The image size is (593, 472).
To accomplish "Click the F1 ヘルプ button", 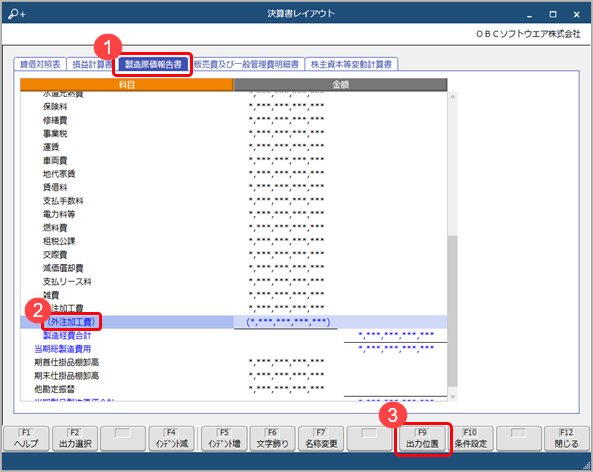I will point(26,439).
